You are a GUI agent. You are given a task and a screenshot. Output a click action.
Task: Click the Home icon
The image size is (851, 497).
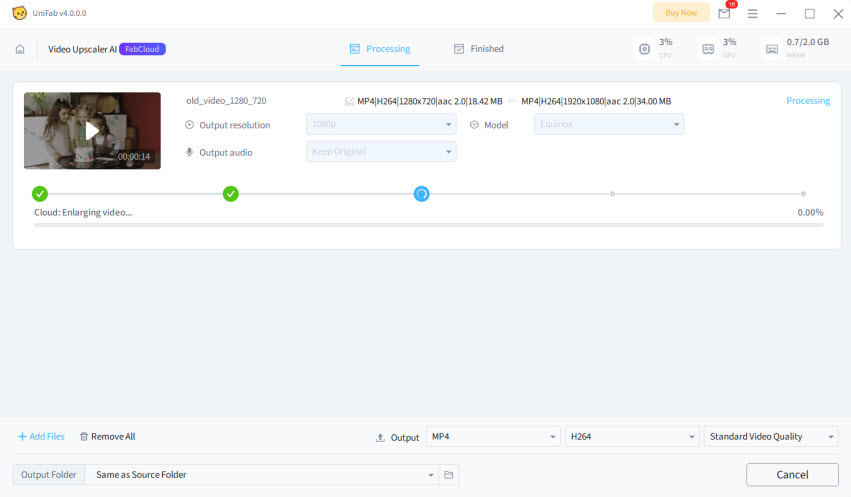pyautogui.click(x=20, y=49)
